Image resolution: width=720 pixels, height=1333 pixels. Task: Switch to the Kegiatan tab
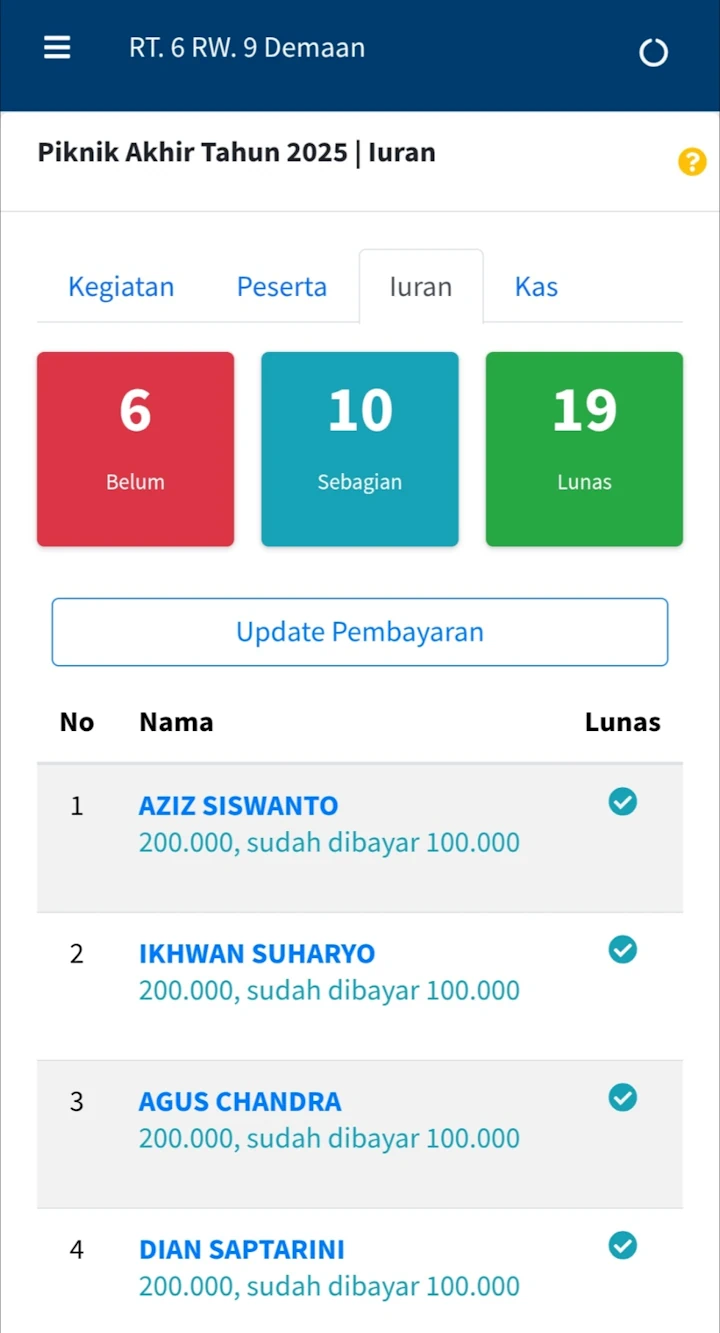(121, 287)
